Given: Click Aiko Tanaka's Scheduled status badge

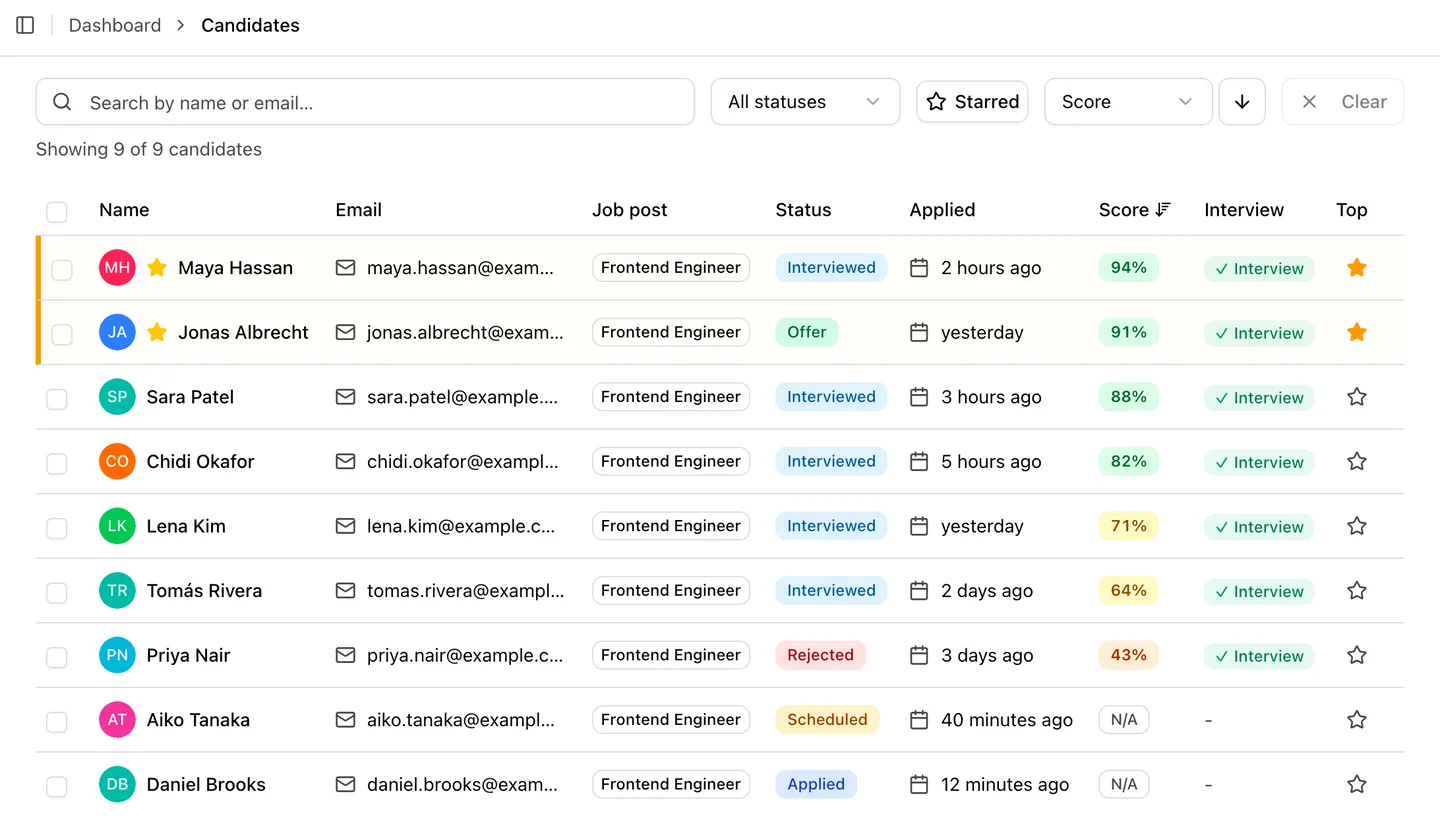Looking at the screenshot, I should pos(827,719).
